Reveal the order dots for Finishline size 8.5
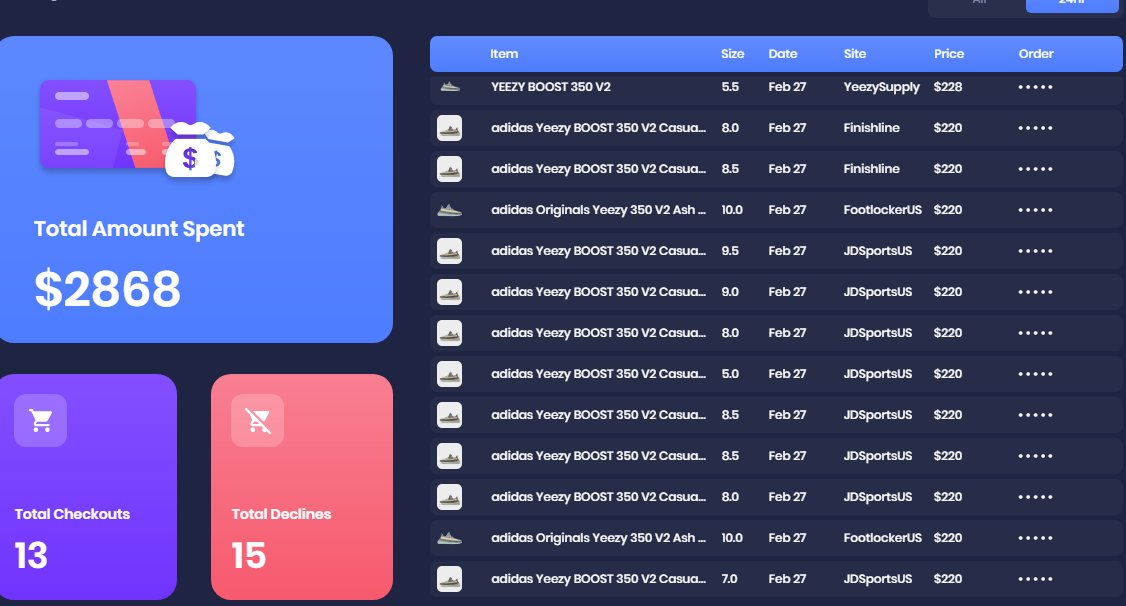The width and height of the screenshot is (1126, 606). pyautogui.click(x=1035, y=169)
